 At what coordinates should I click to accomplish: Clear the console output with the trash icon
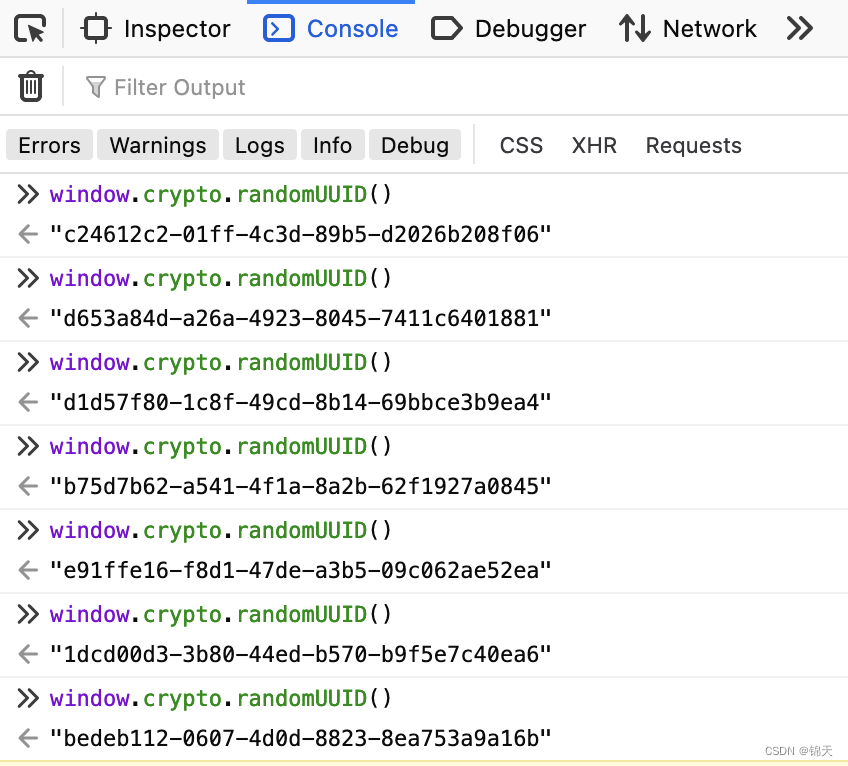30,86
